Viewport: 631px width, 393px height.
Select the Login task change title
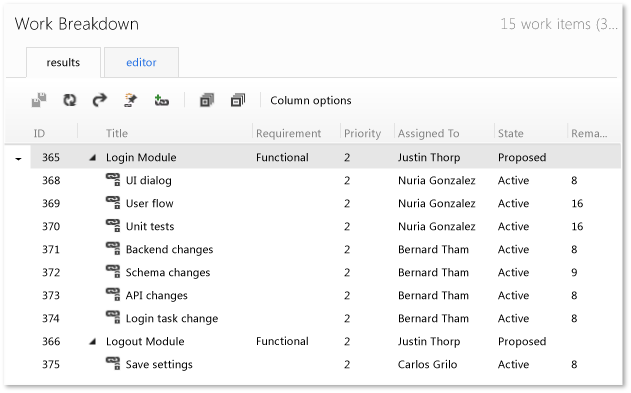[172, 318]
